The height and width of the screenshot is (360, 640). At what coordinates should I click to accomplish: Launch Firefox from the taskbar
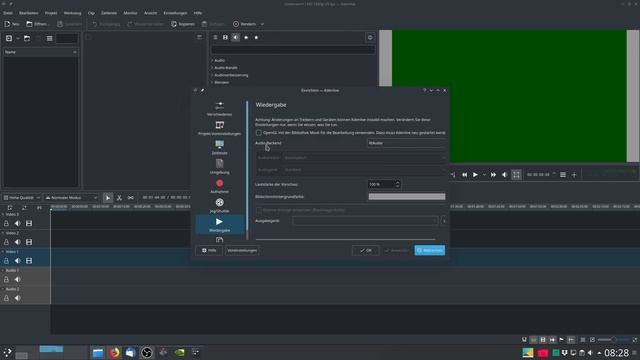coord(114,353)
